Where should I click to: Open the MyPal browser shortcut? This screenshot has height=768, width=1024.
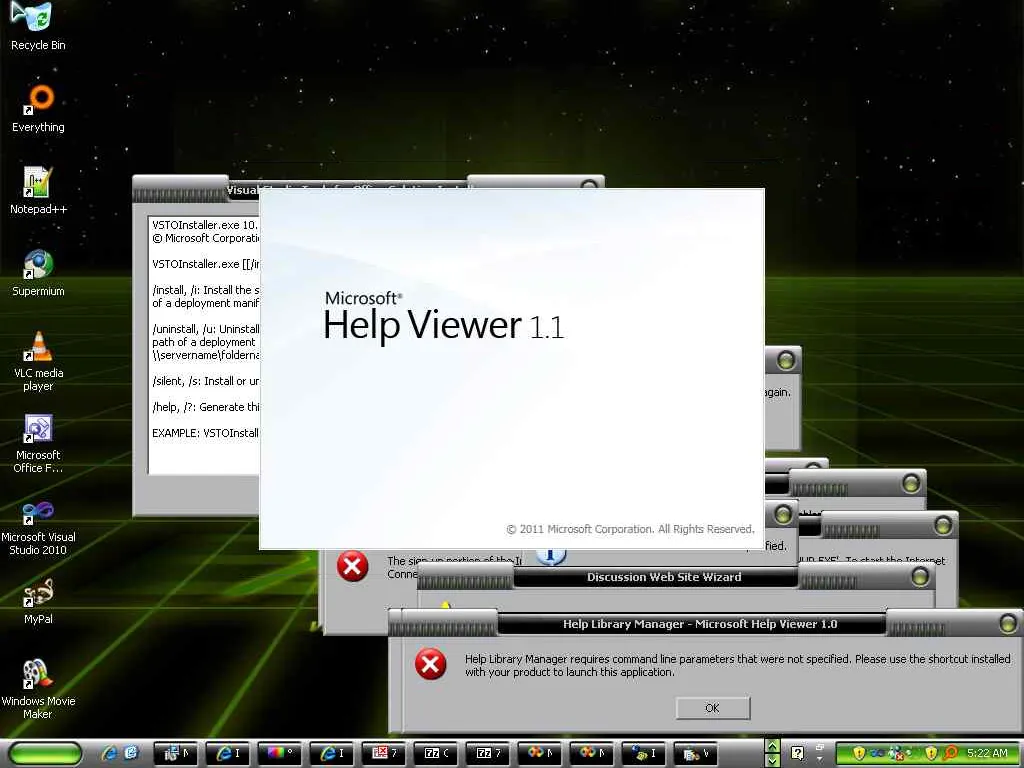[38, 601]
